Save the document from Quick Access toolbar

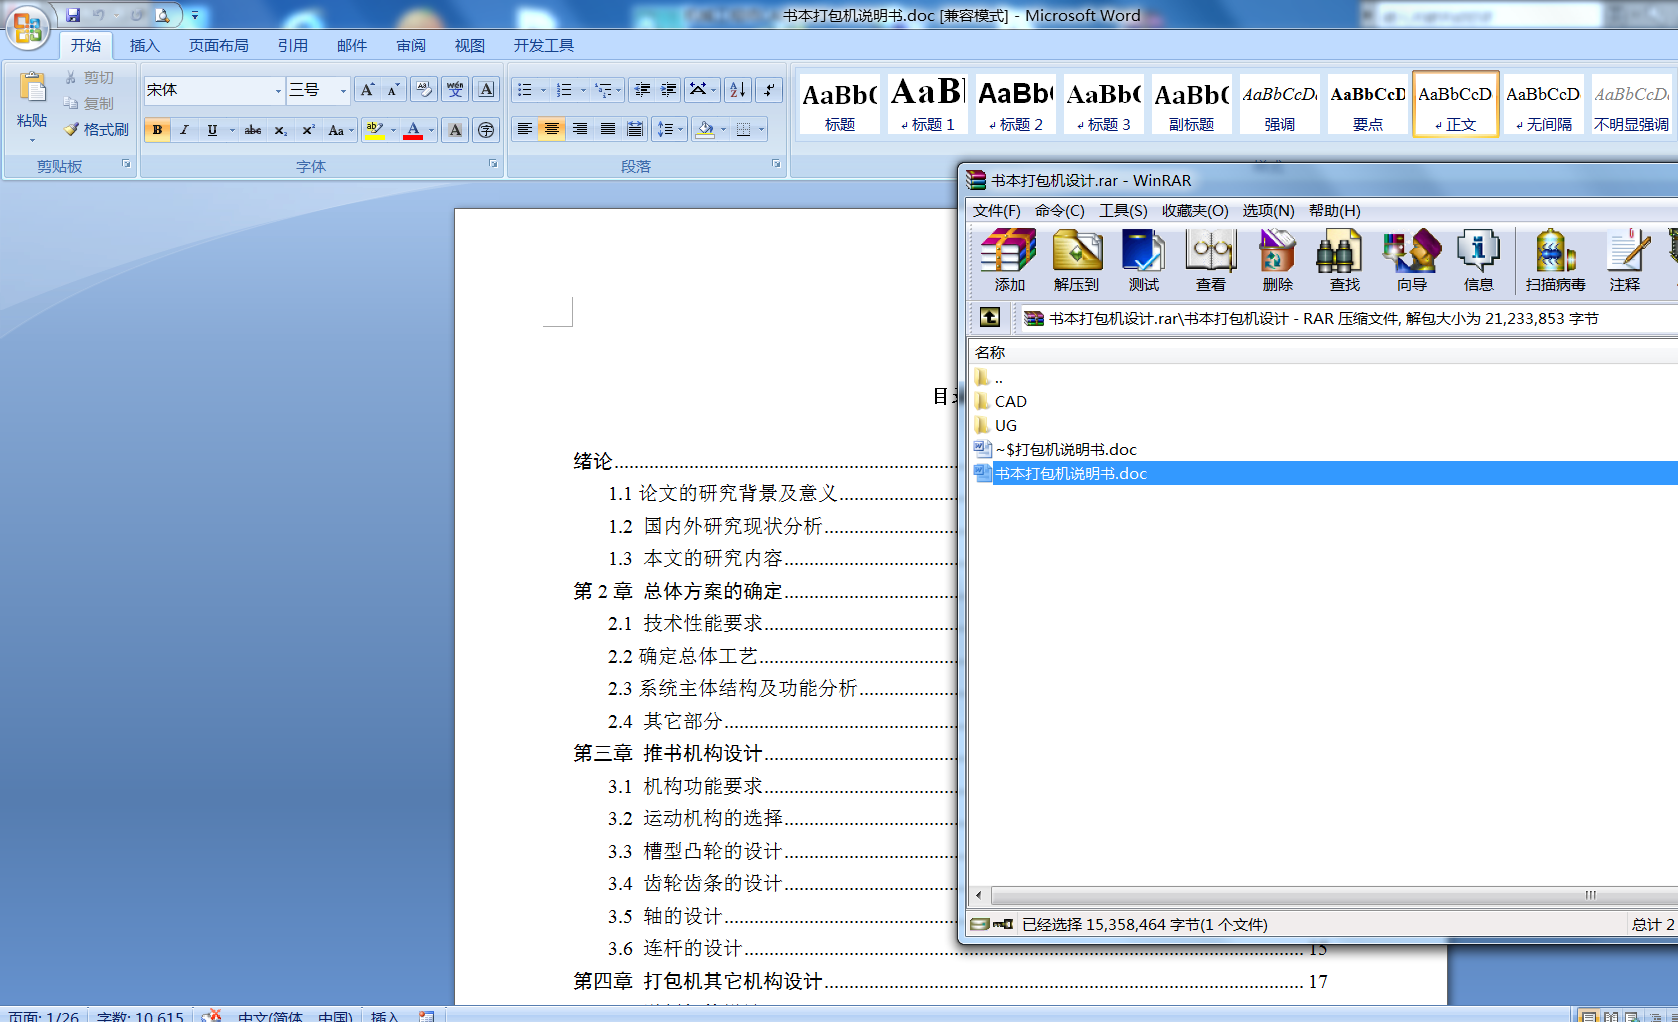tap(73, 15)
